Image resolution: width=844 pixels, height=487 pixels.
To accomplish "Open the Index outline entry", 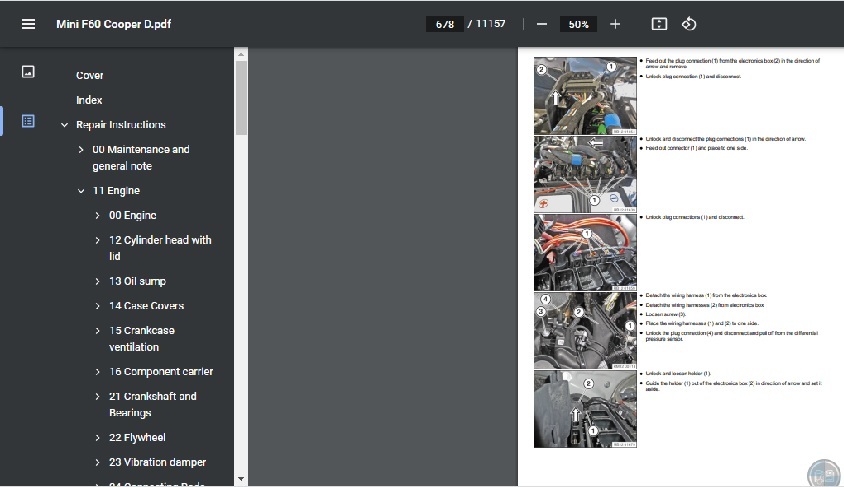I will click(x=89, y=100).
